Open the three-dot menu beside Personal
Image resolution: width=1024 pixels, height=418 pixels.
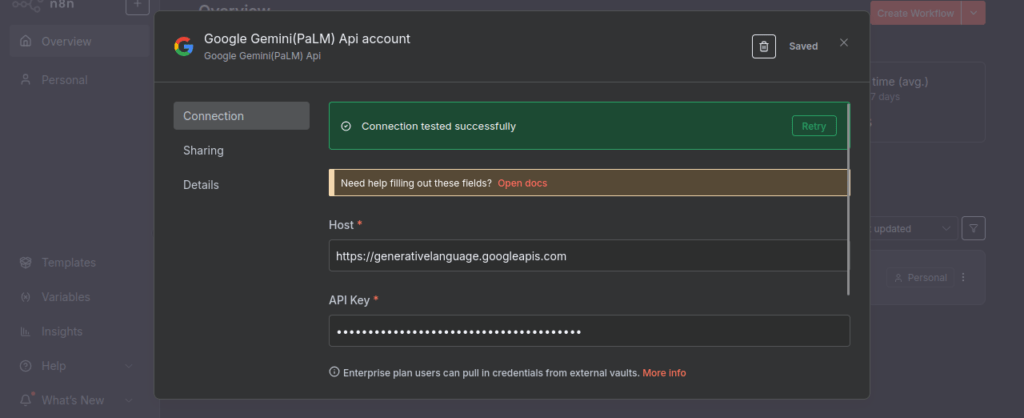[x=963, y=277]
